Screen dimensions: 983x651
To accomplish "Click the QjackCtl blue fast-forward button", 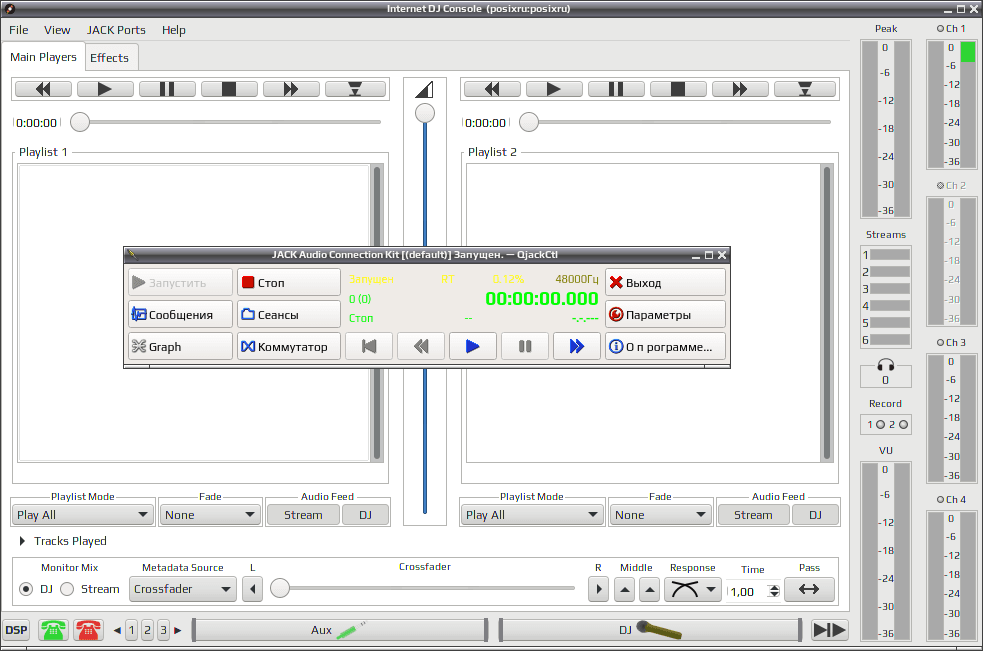I will pos(577,346).
